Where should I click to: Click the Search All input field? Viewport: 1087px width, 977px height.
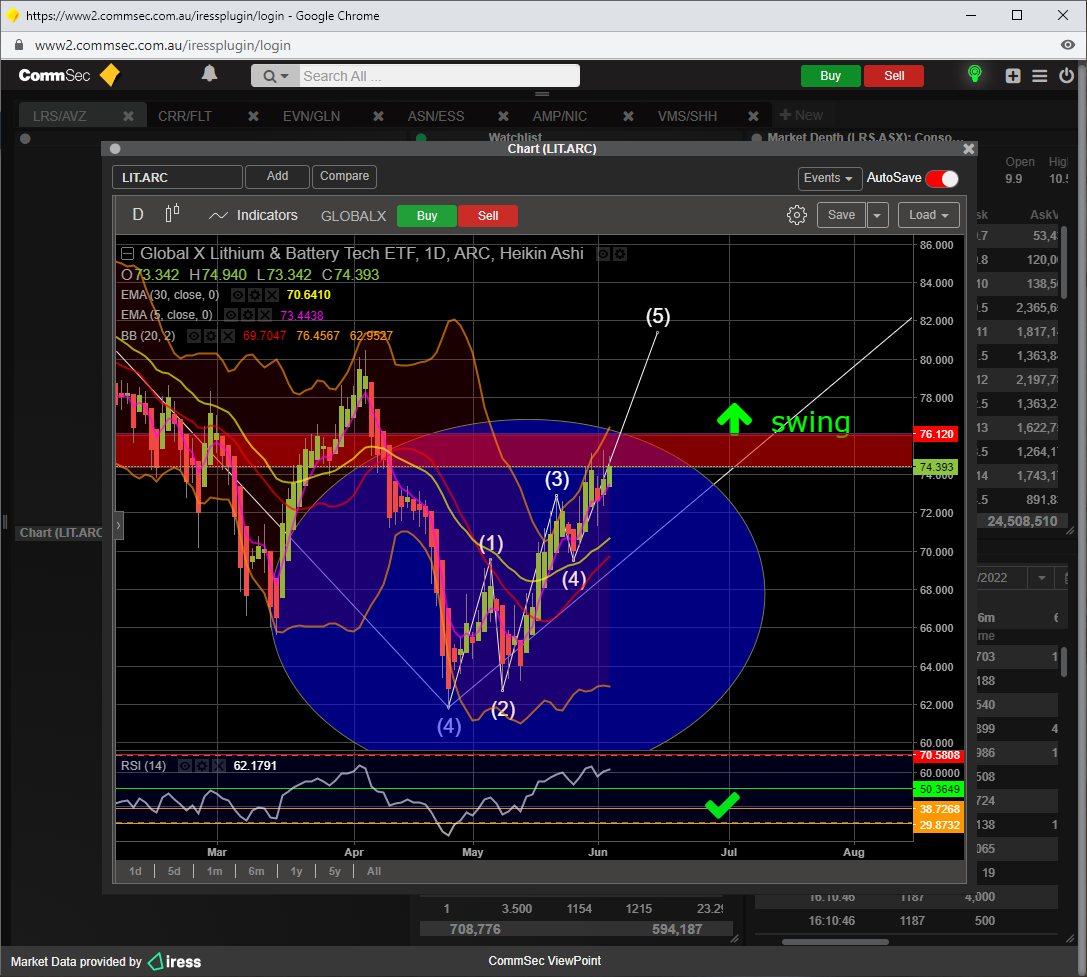pyautogui.click(x=440, y=76)
